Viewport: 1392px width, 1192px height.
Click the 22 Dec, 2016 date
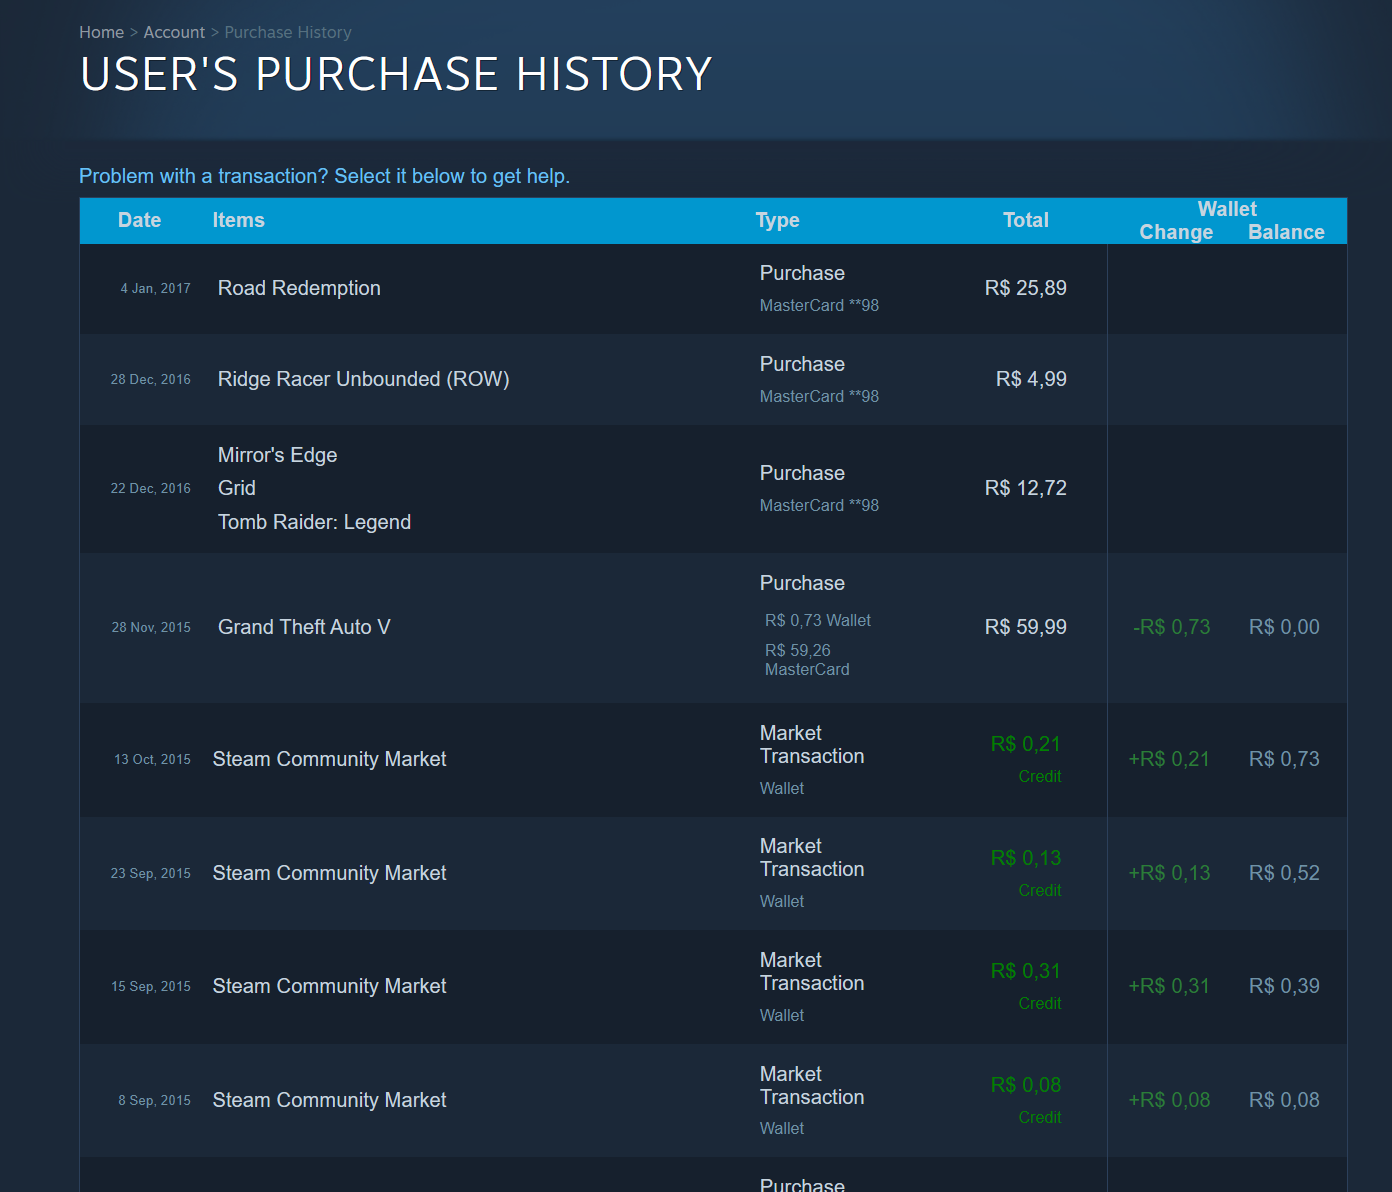click(150, 488)
